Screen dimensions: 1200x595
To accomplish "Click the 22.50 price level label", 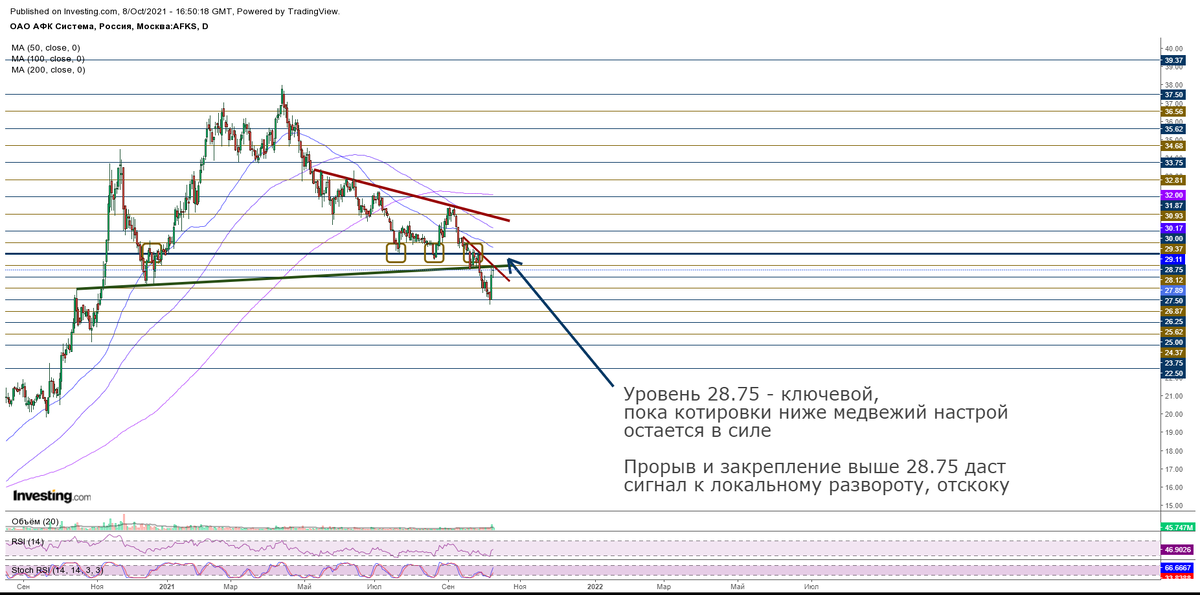I will (1174, 373).
